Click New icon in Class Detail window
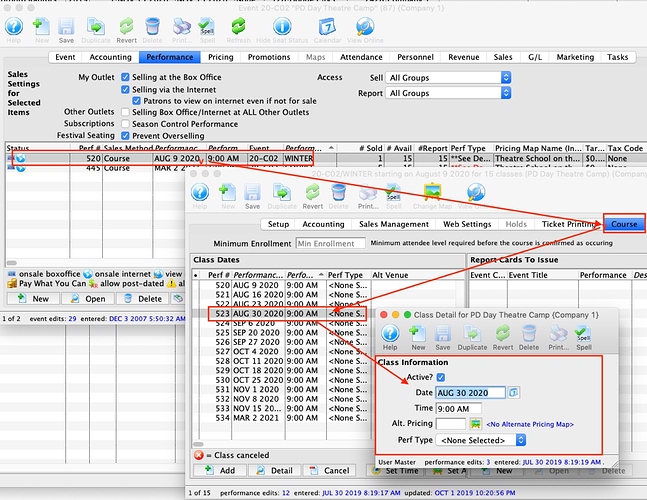Viewport: 647px width, 500px height. click(418, 334)
